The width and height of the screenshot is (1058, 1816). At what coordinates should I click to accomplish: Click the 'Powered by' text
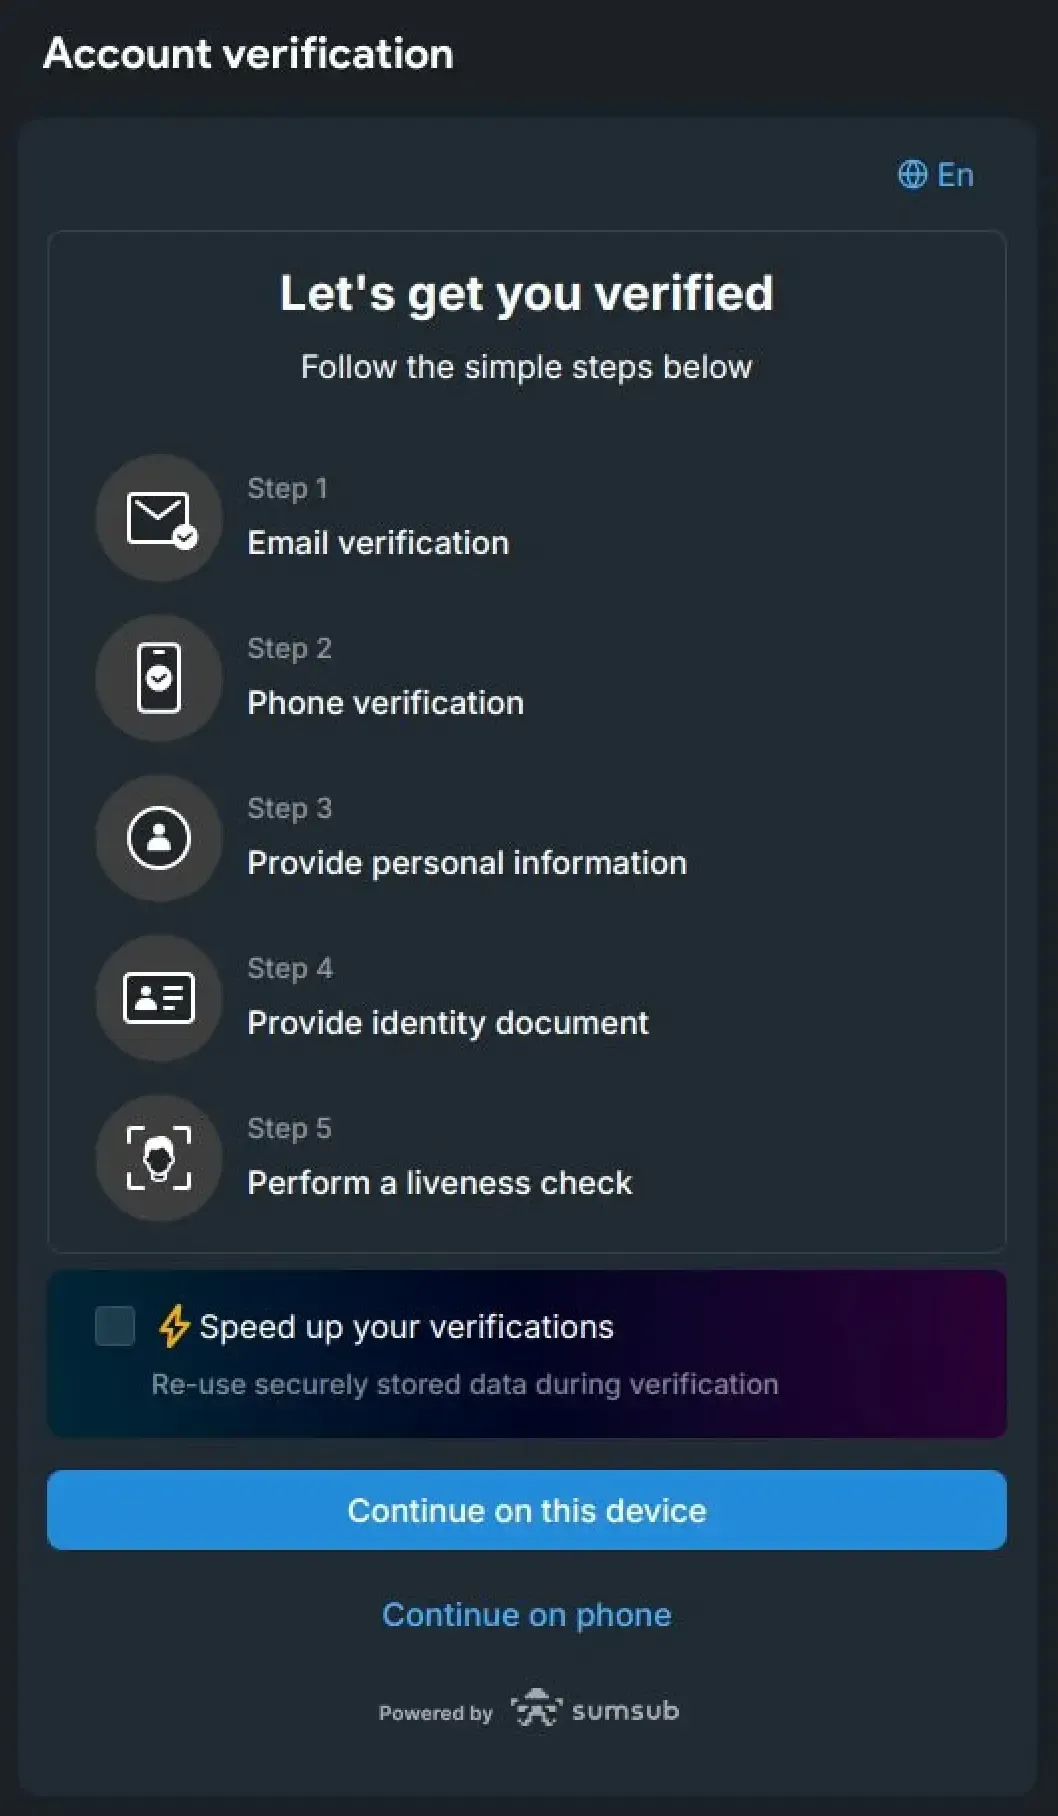click(436, 1713)
